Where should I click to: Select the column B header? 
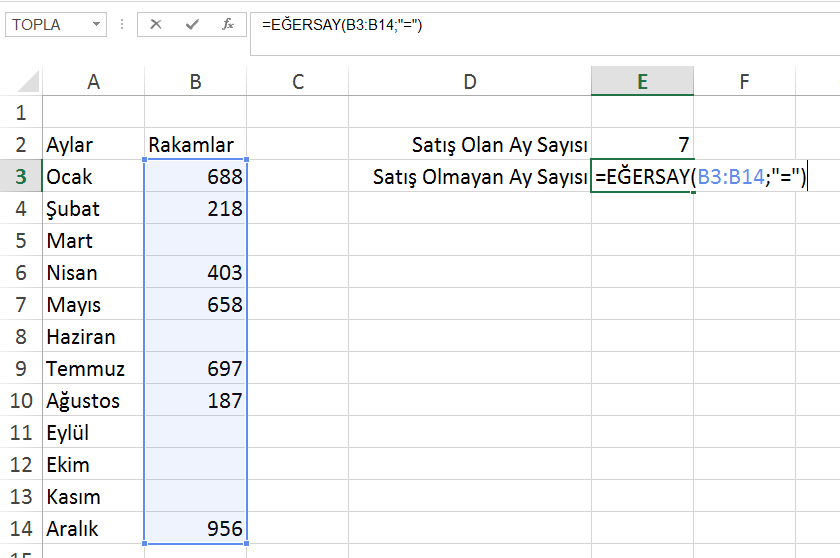196,82
